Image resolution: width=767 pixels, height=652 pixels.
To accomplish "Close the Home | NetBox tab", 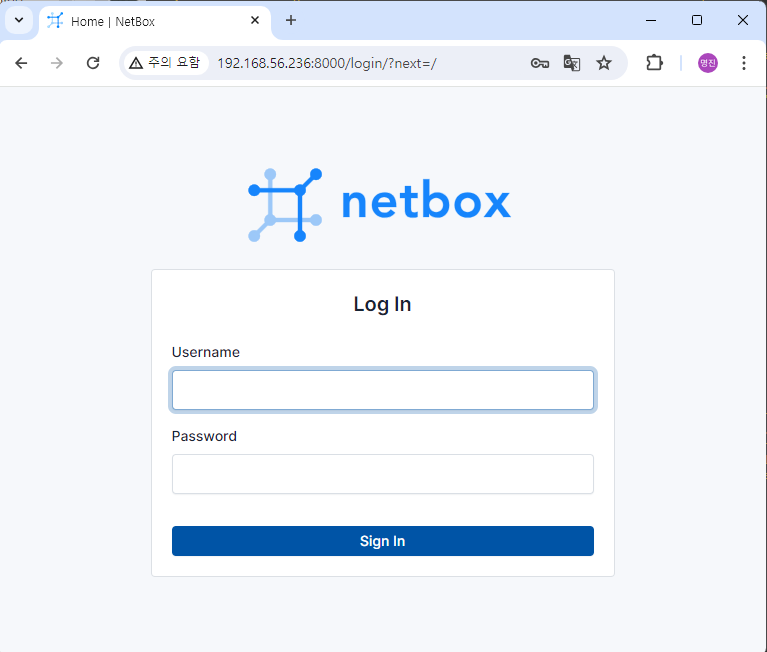I will (255, 21).
